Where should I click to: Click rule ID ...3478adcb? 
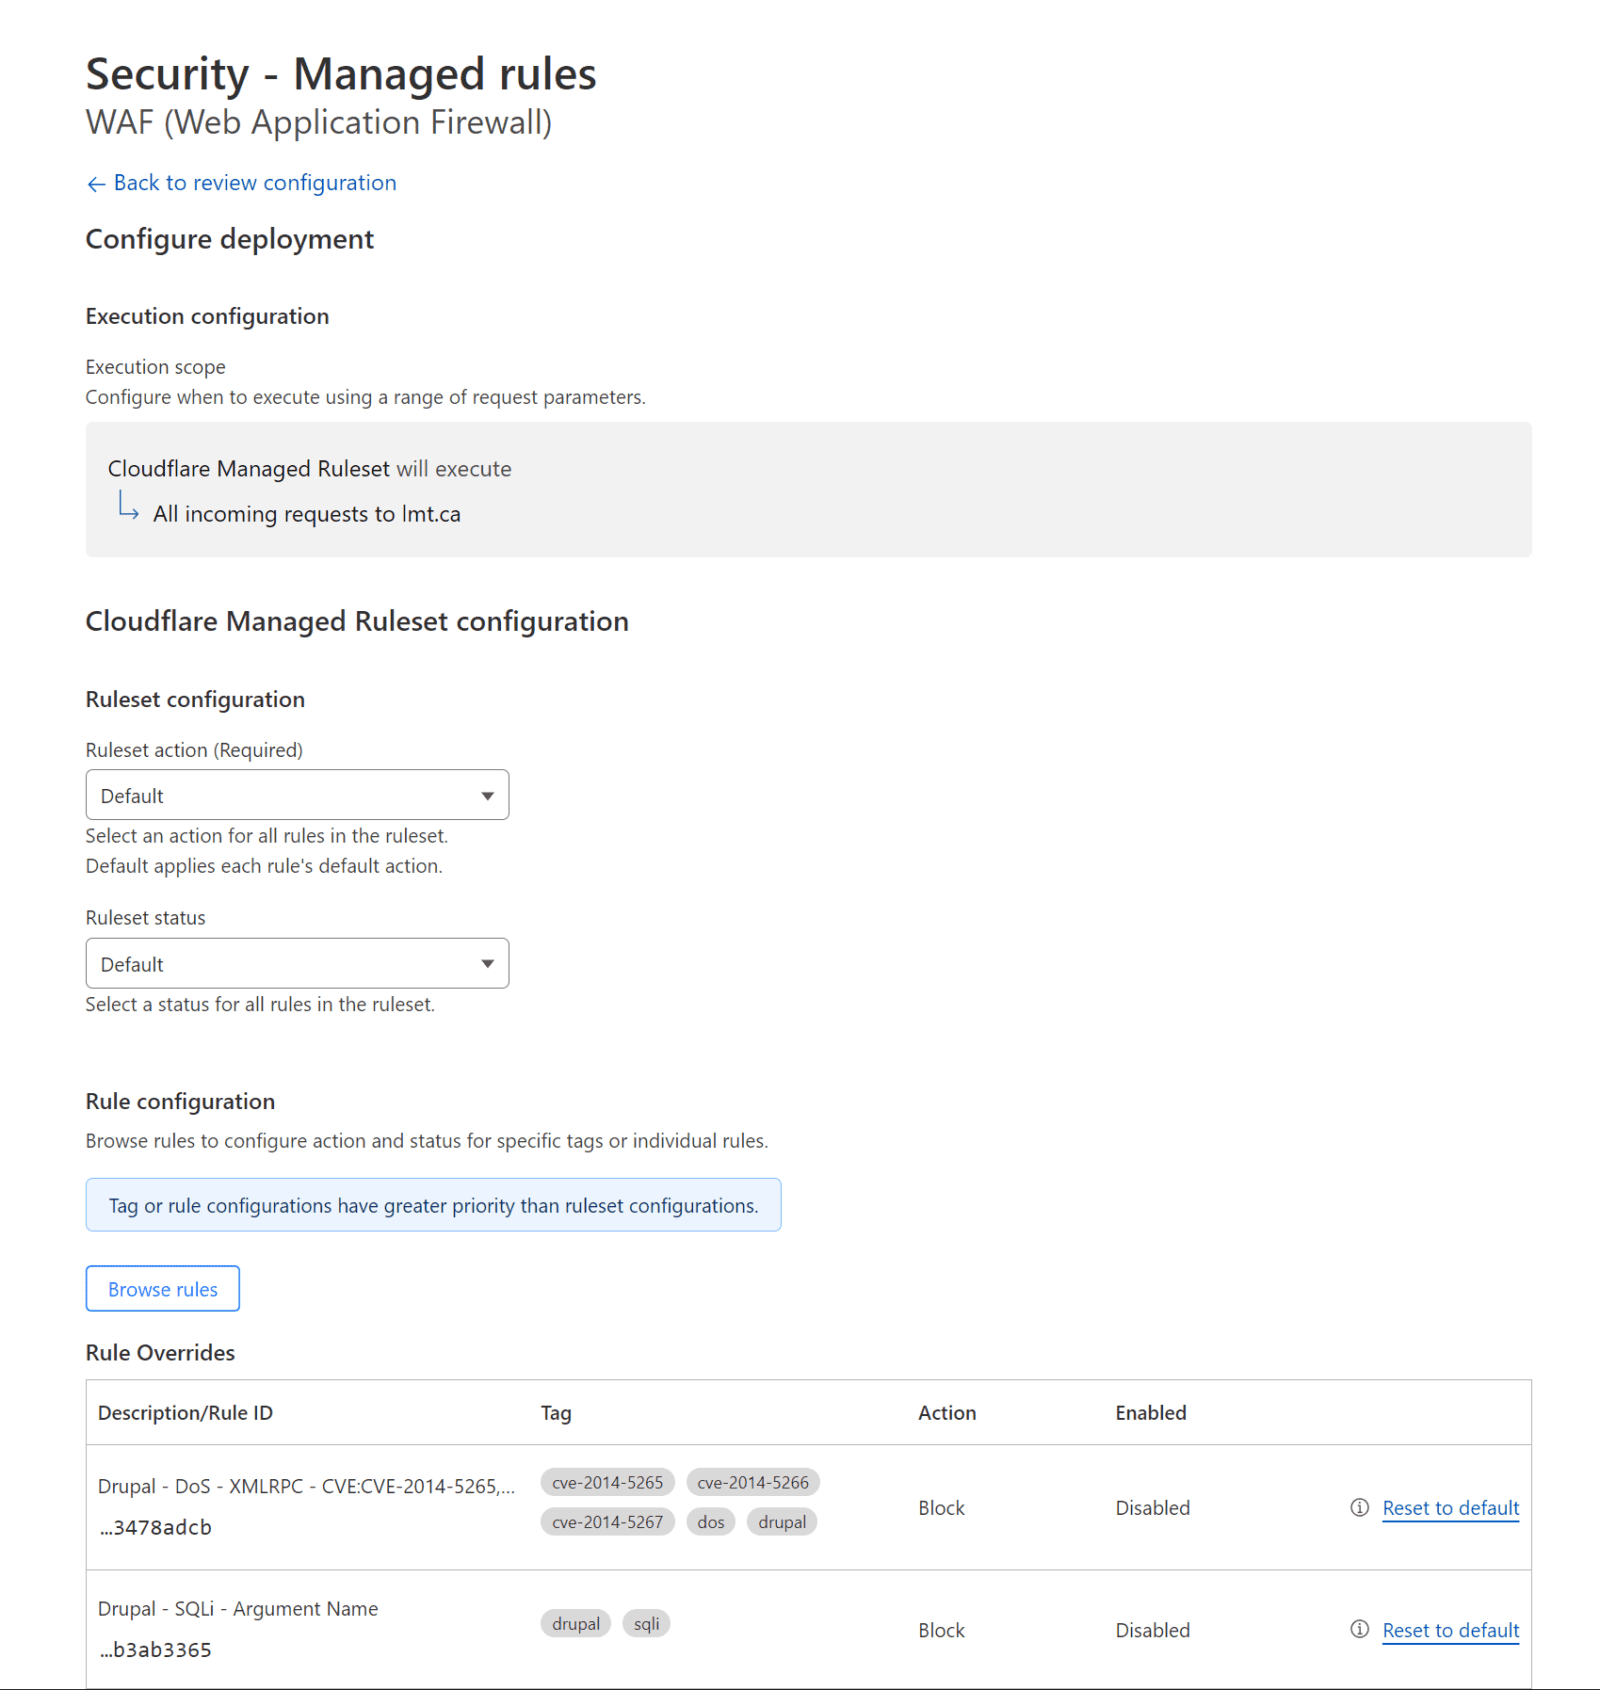click(155, 1527)
